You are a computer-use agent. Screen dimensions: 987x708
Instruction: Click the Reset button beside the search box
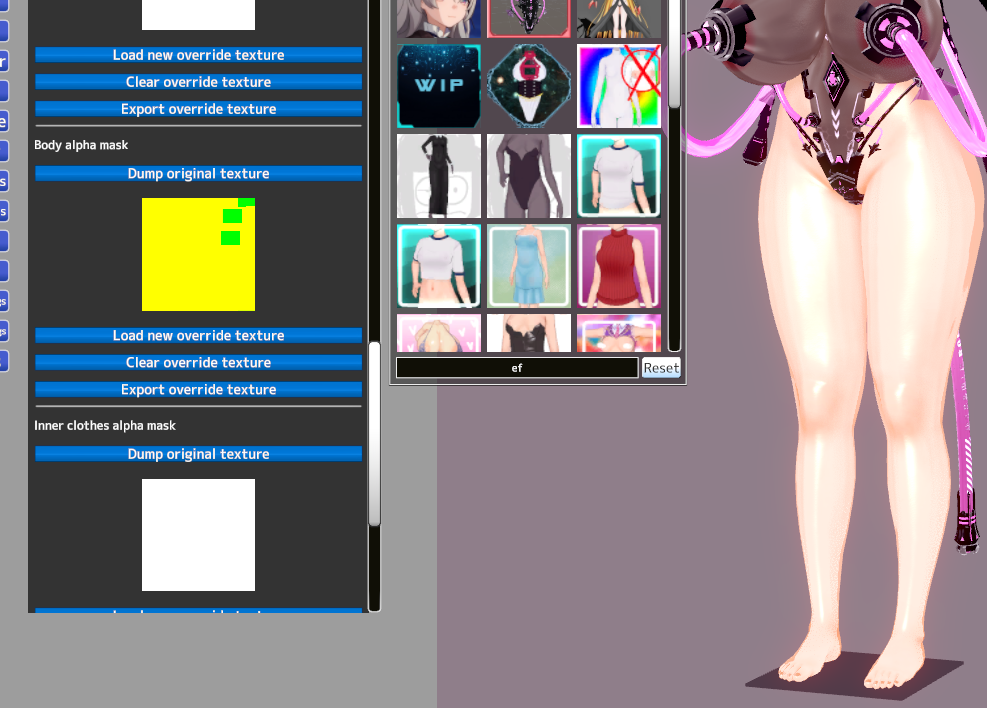661,368
